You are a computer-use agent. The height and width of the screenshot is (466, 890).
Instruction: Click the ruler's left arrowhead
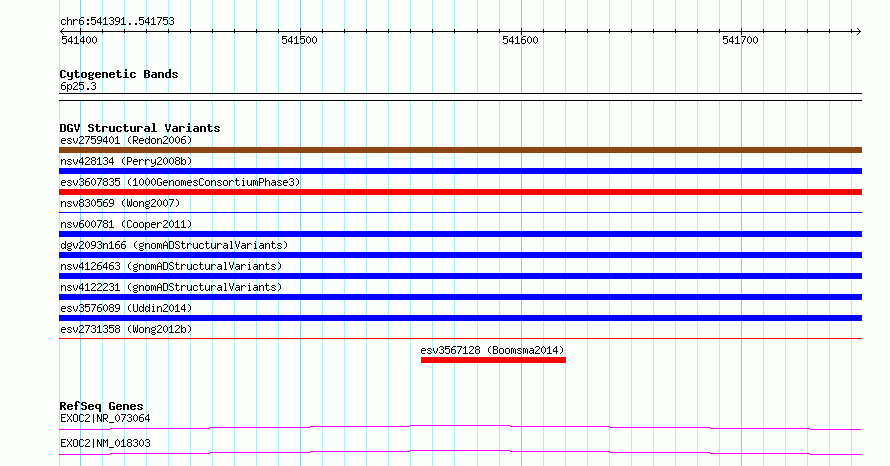[63, 31]
